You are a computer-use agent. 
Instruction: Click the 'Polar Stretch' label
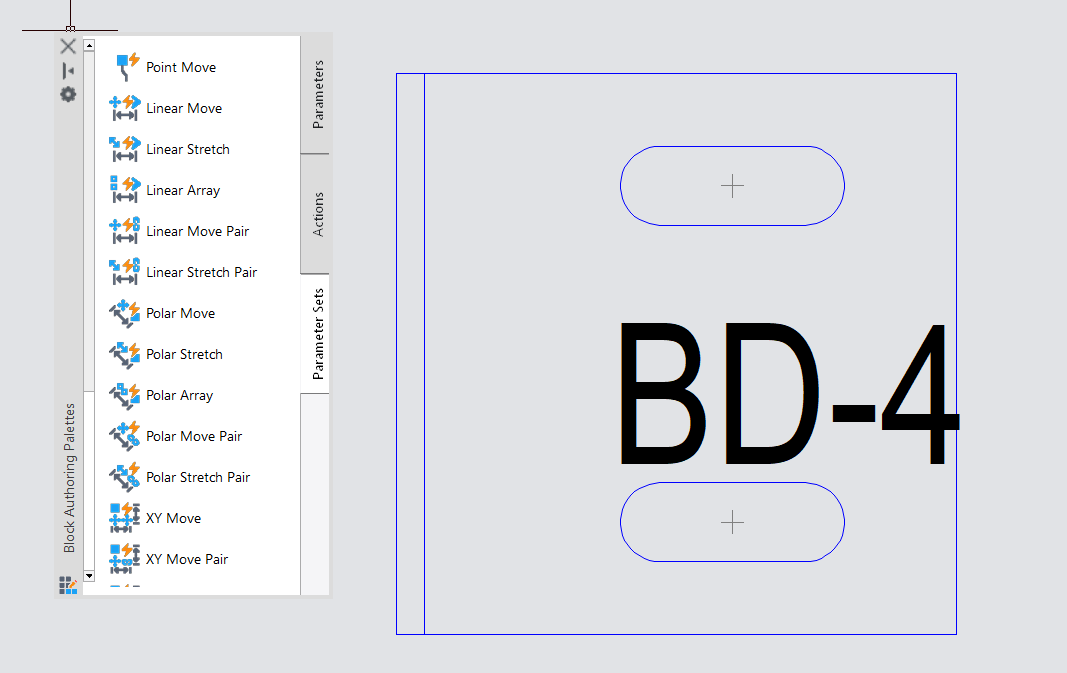[x=184, y=354]
